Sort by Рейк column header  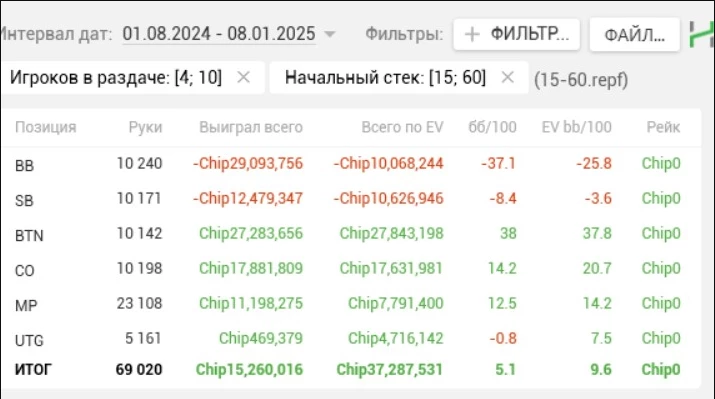pyautogui.click(x=663, y=127)
